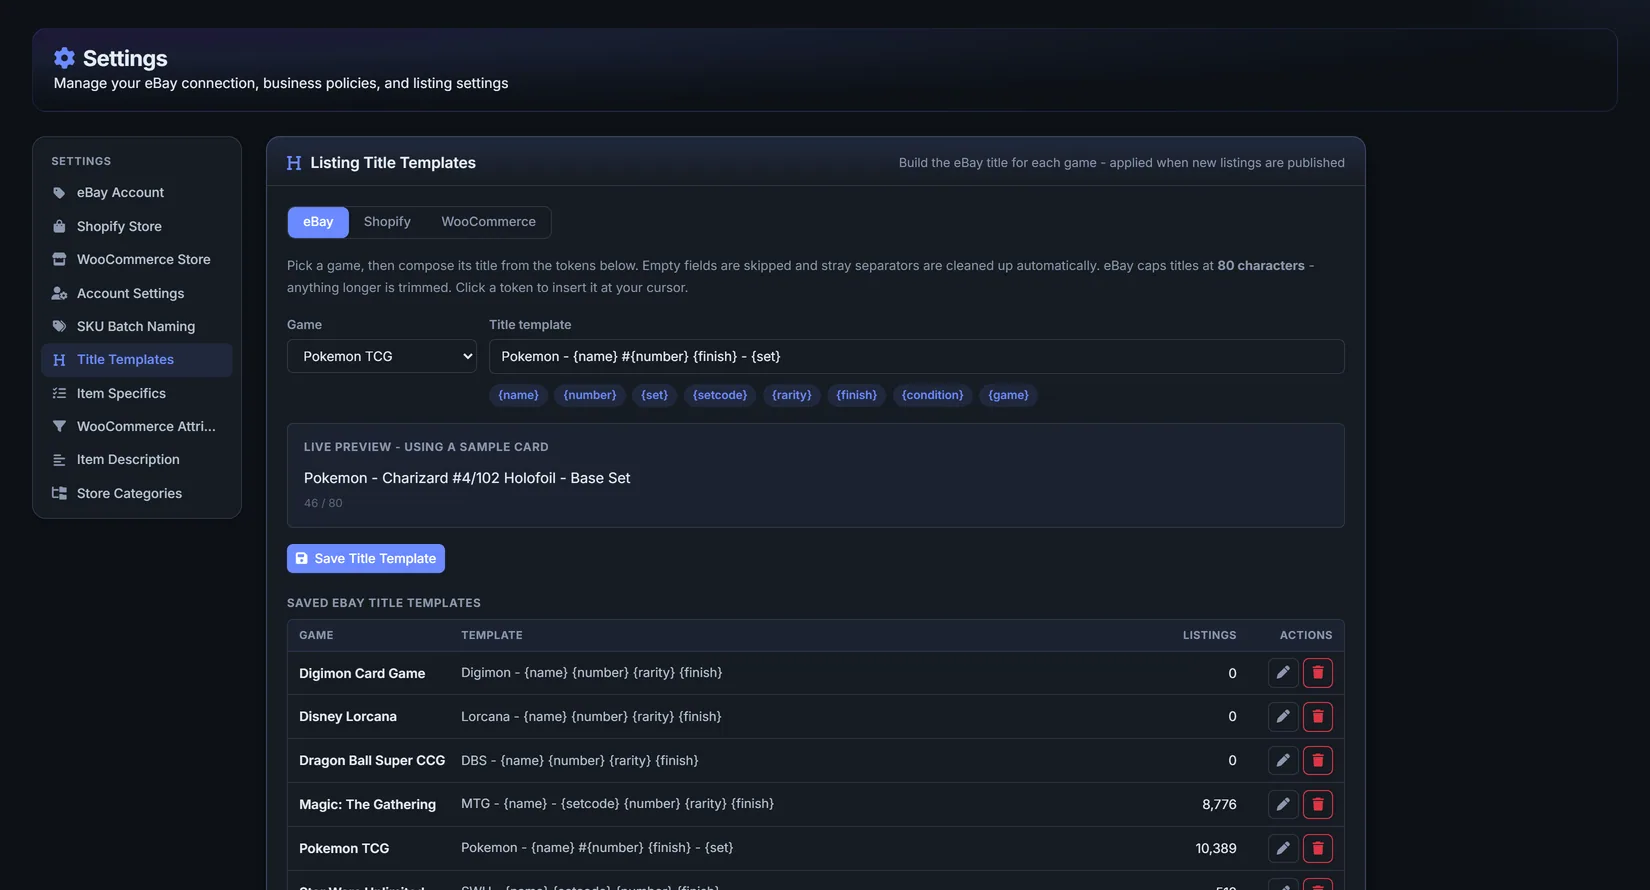Edit the Disney Lorcana template
The image size is (1650, 890).
tap(1283, 717)
